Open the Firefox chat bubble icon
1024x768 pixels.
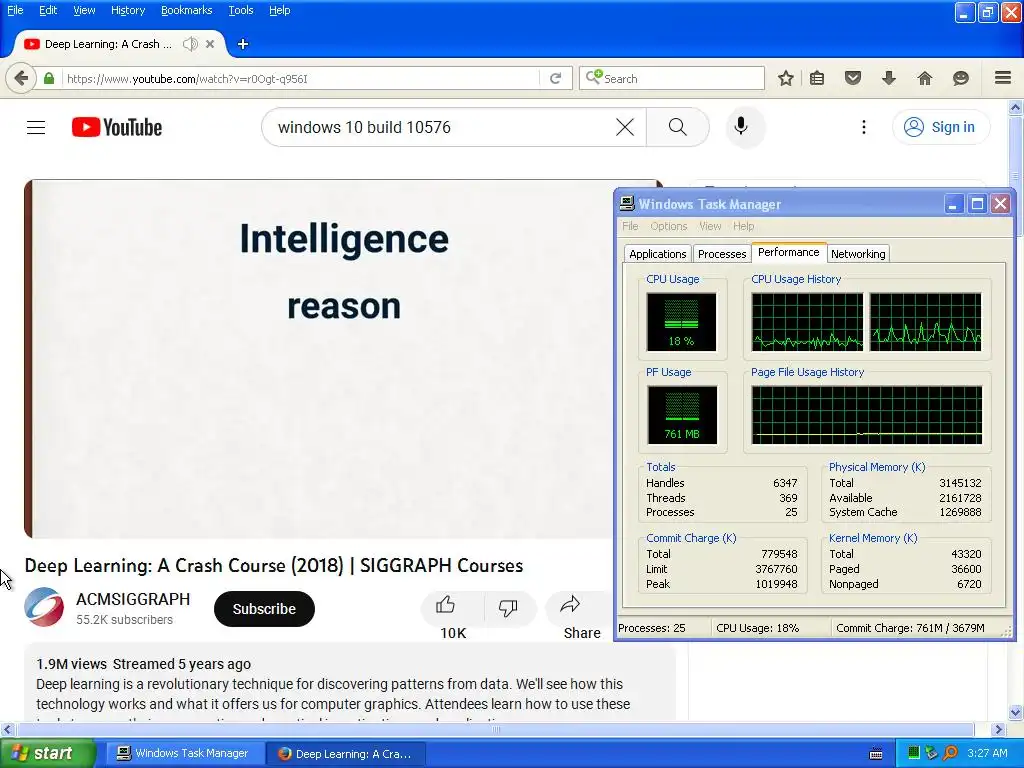(x=961, y=78)
